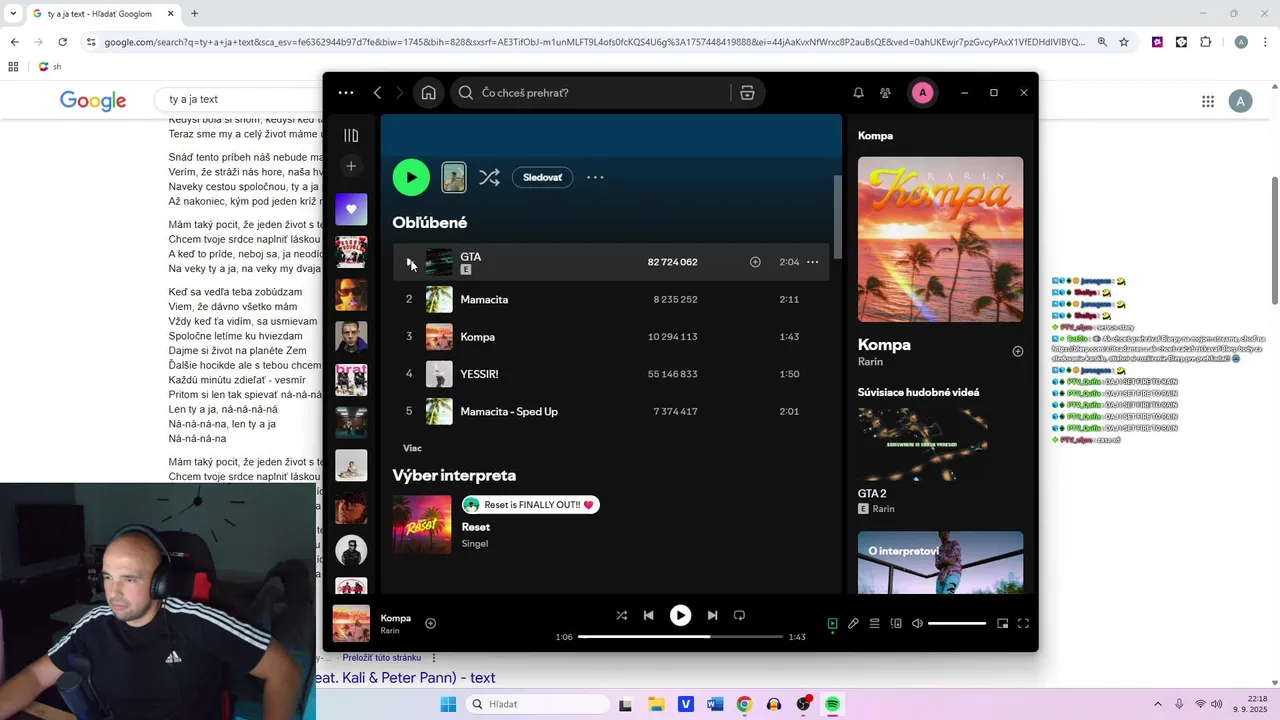Open Connect to a device

[x=896, y=623]
